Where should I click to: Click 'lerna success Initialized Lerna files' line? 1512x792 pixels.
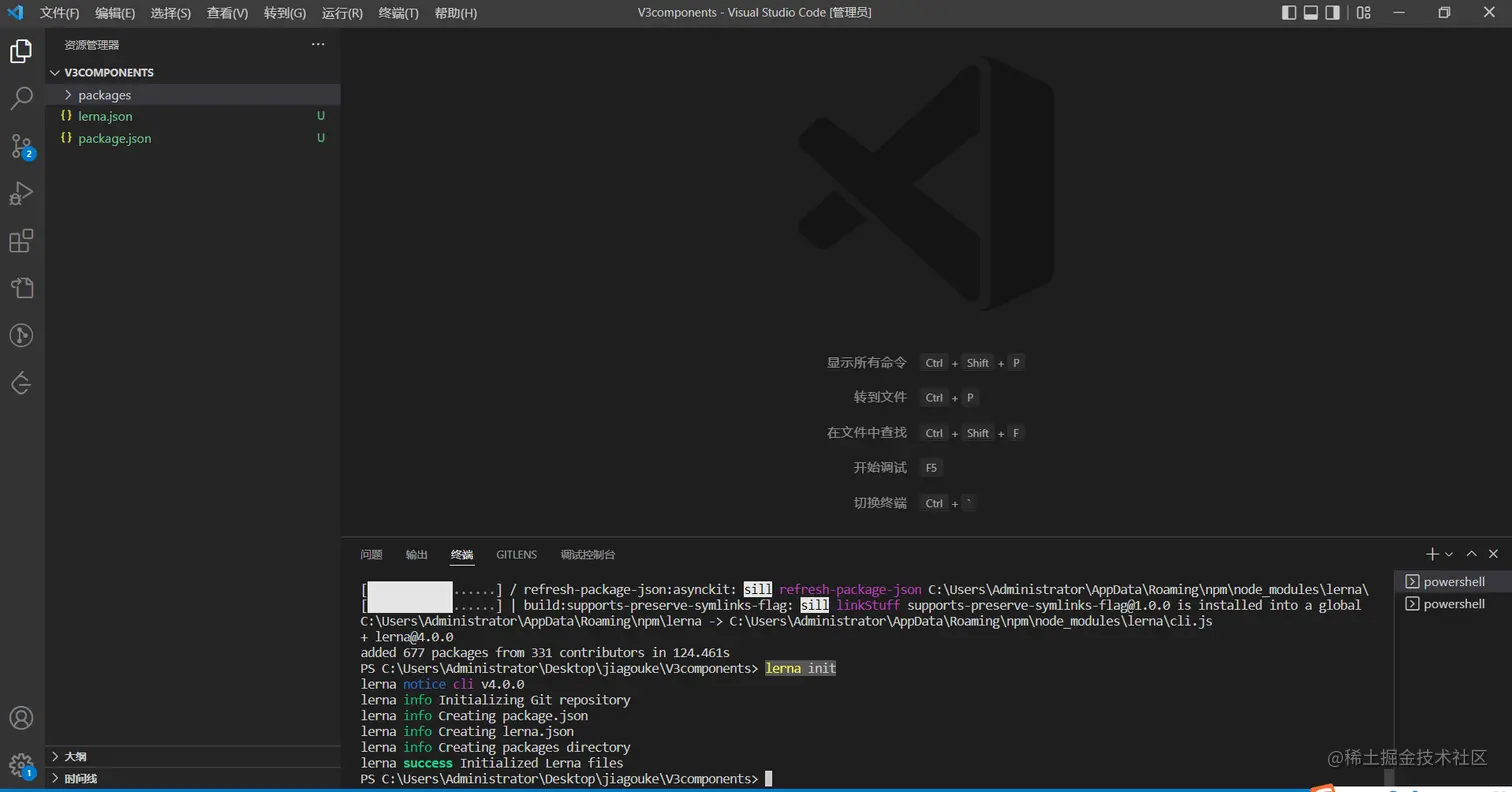[x=492, y=763]
